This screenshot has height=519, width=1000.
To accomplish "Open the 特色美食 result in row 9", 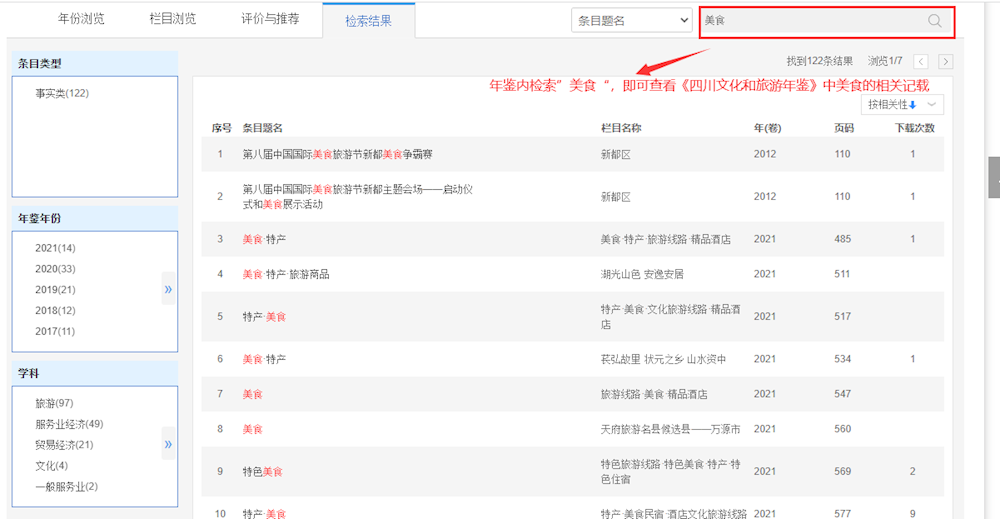I will point(262,471).
